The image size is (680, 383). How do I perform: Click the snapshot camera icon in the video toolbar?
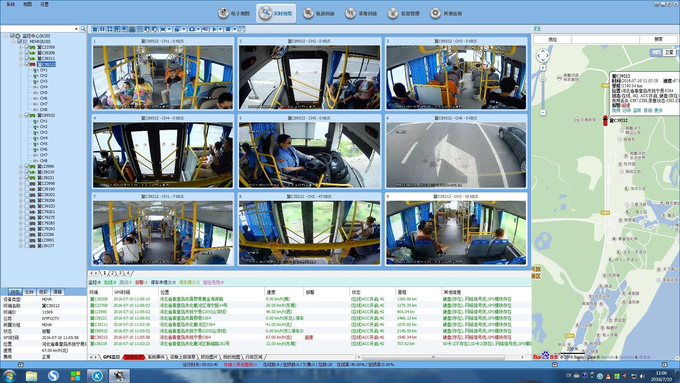tap(192, 29)
